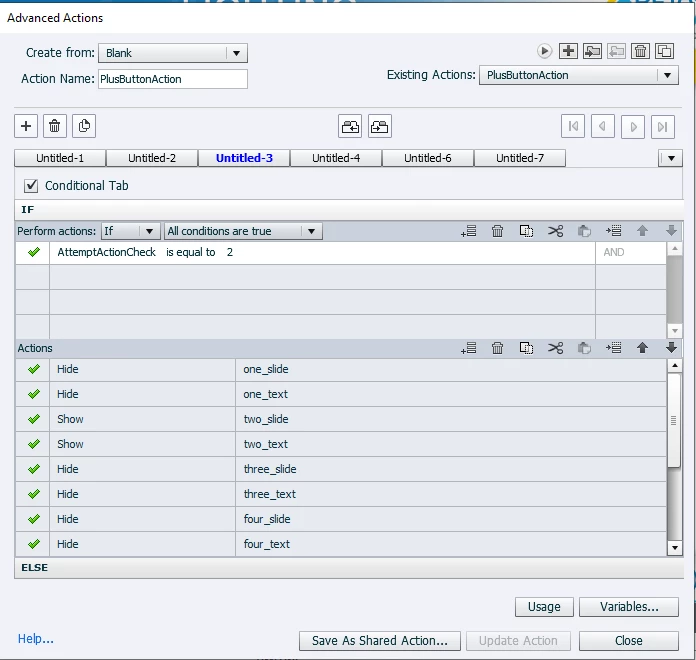This screenshot has height=660, width=696.
Task: Move decision tab left icon
Action: point(350,126)
